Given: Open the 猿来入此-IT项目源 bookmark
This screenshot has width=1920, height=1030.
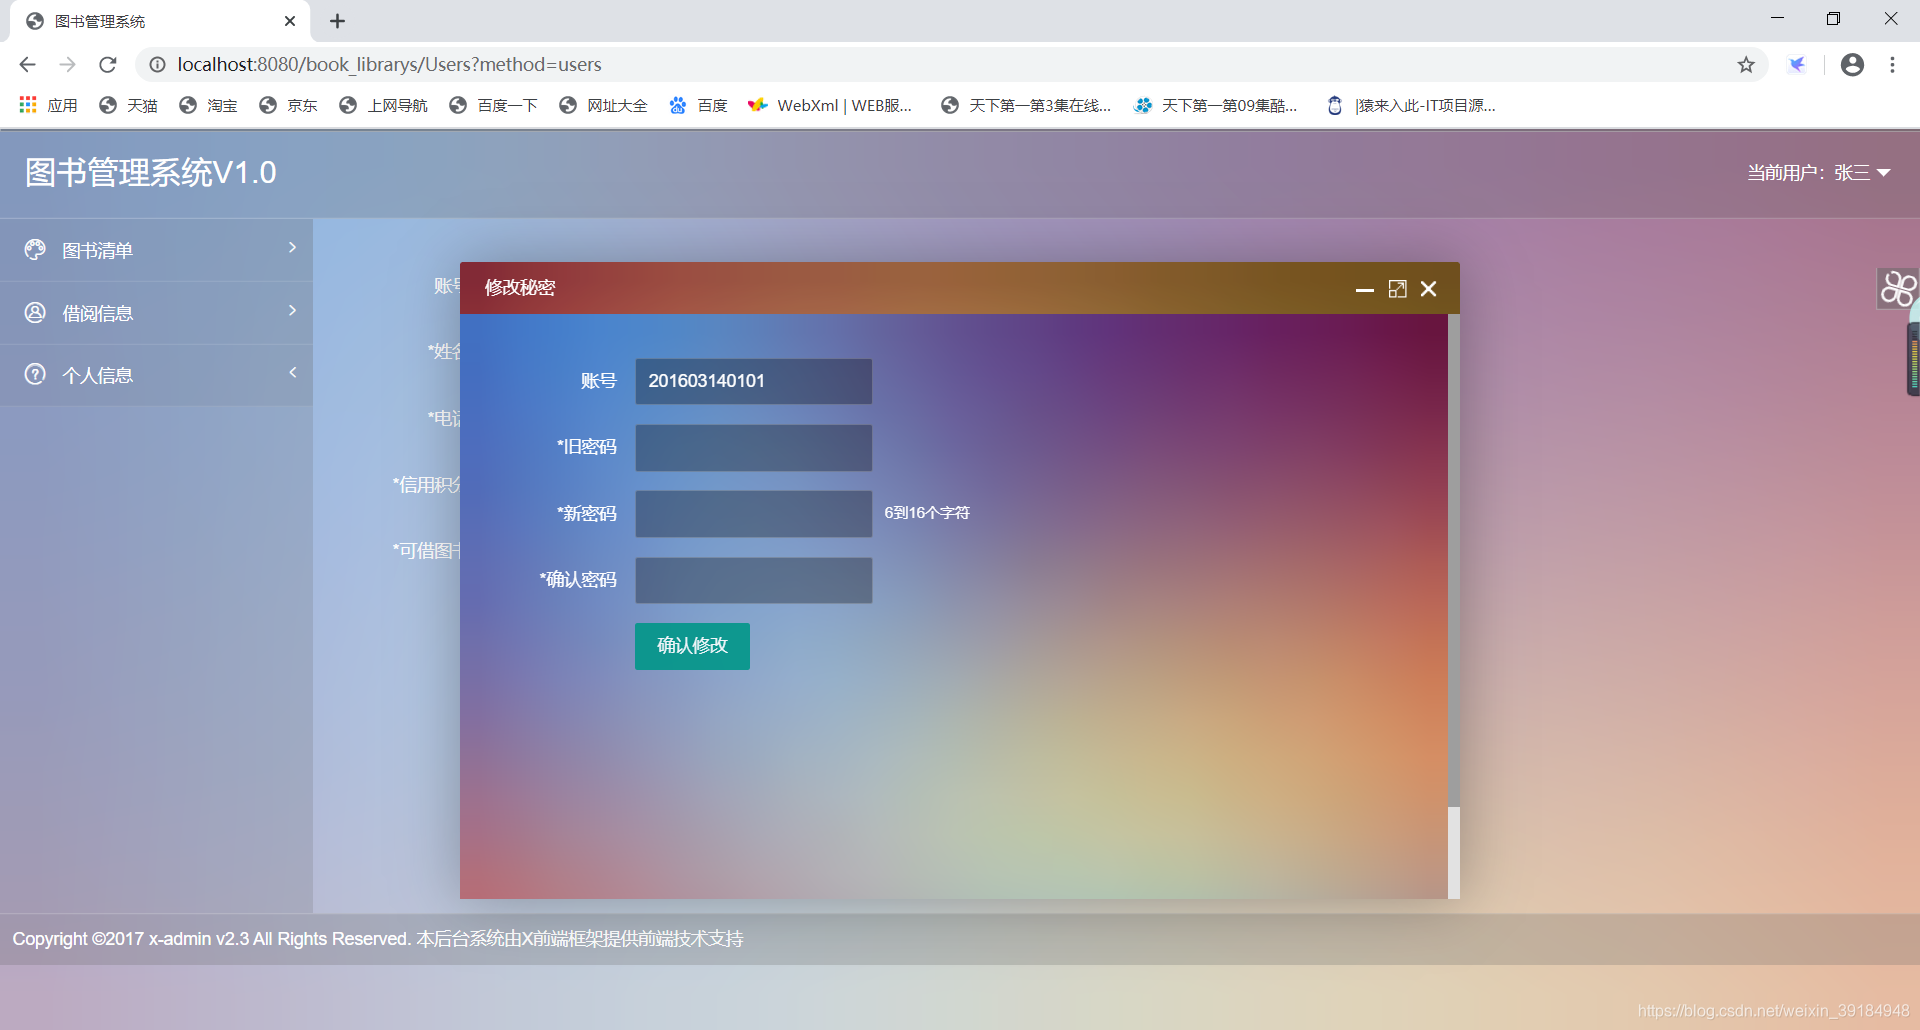Looking at the screenshot, I should tap(1411, 105).
